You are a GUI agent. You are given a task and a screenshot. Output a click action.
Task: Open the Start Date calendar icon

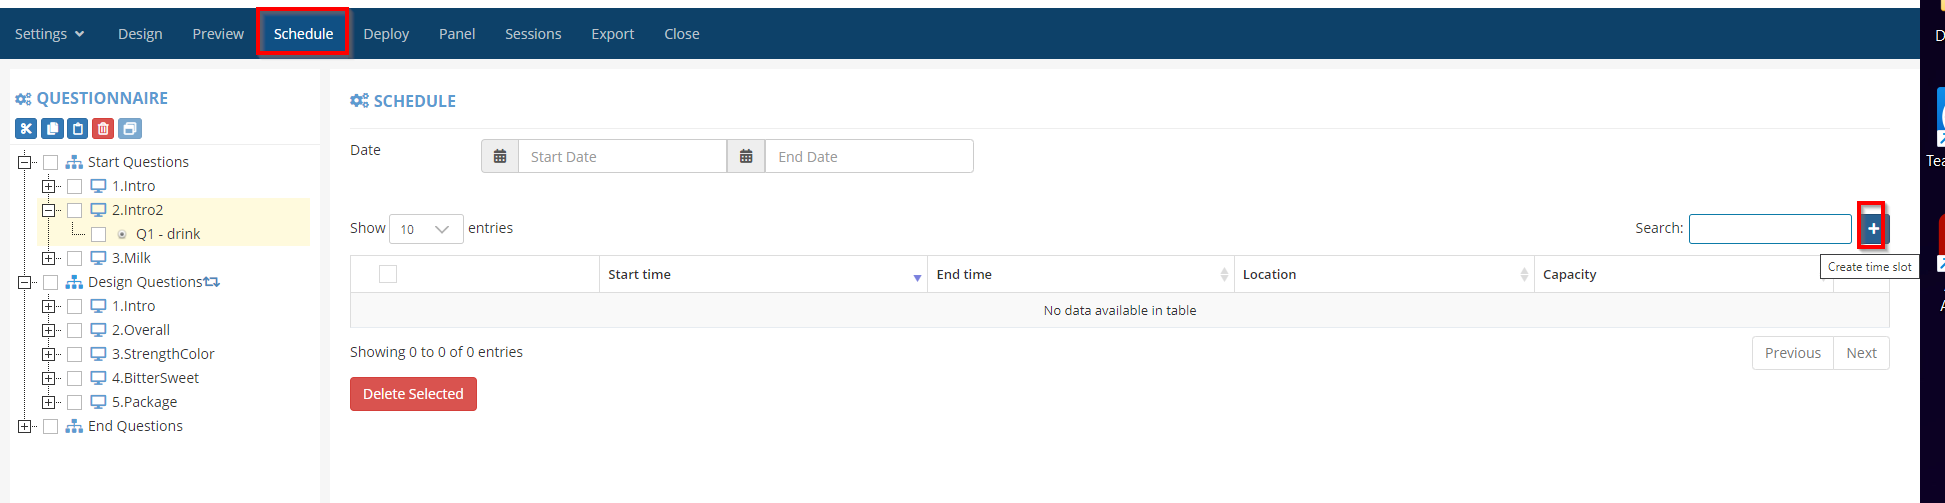[500, 157]
